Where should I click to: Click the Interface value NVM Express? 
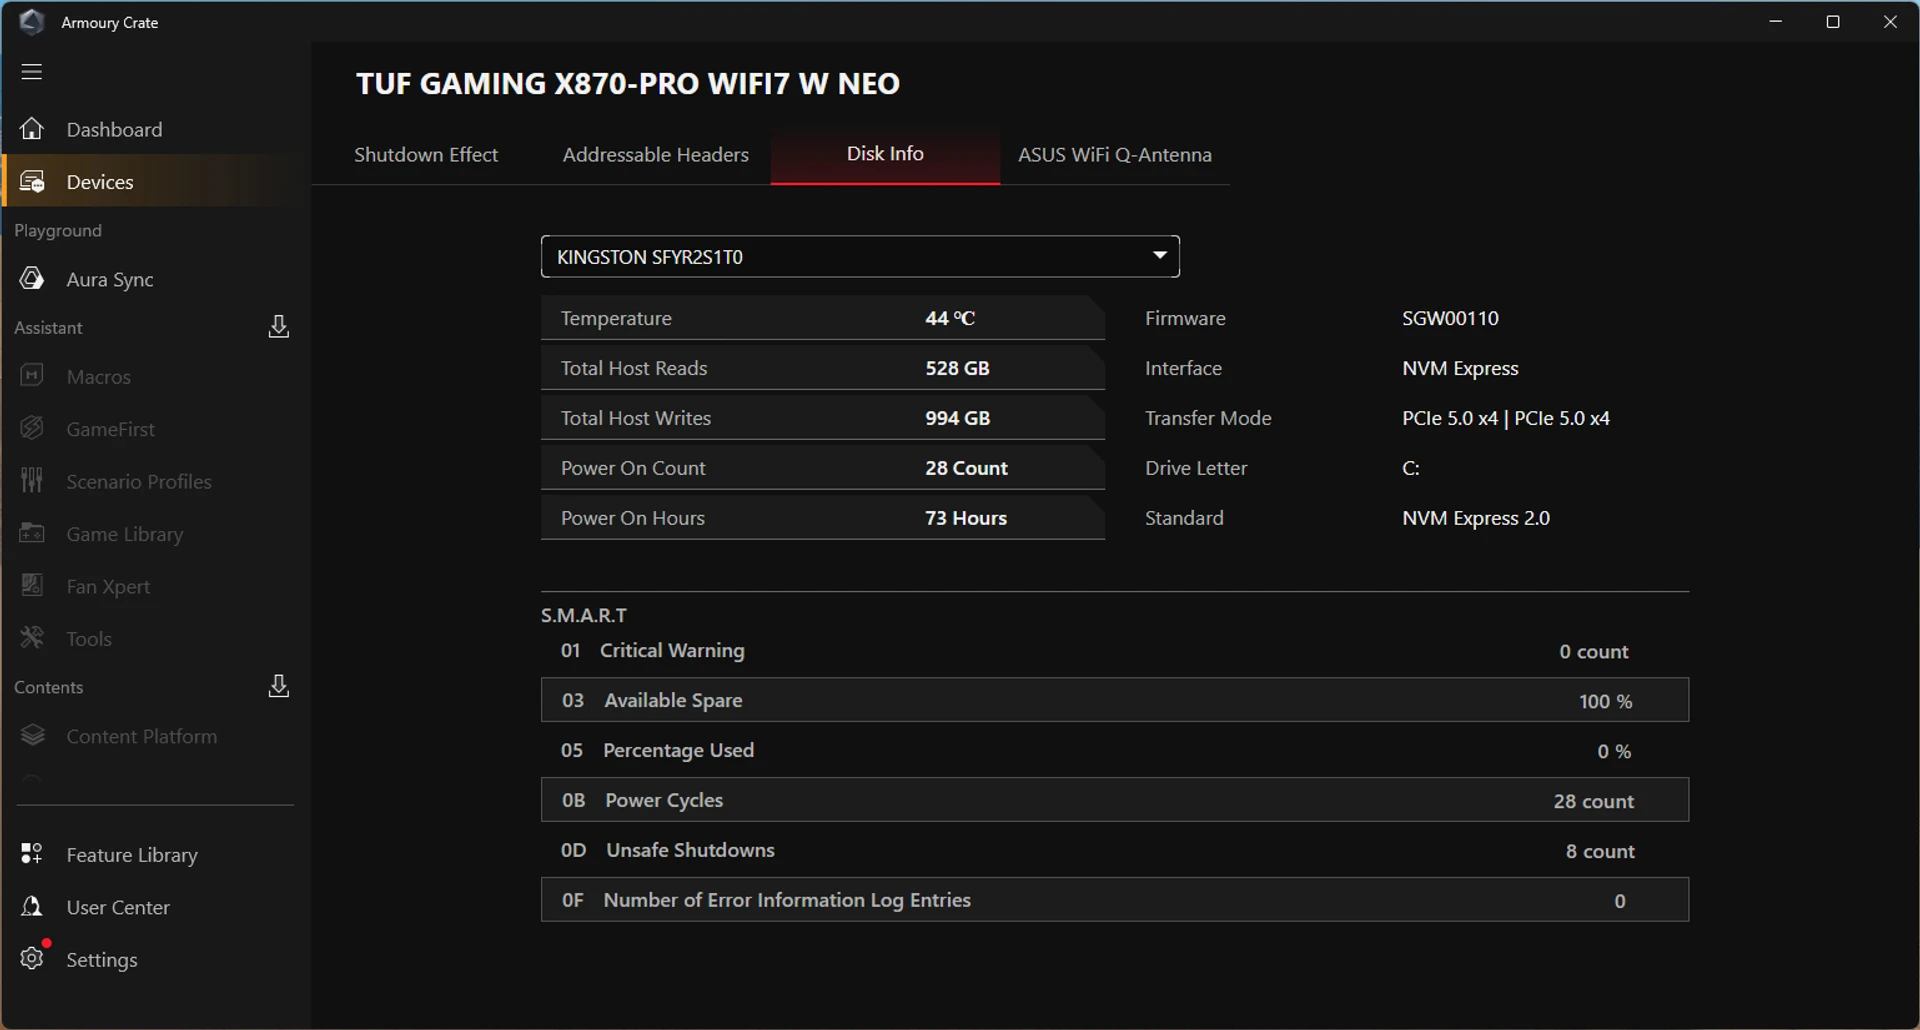pos(1460,368)
